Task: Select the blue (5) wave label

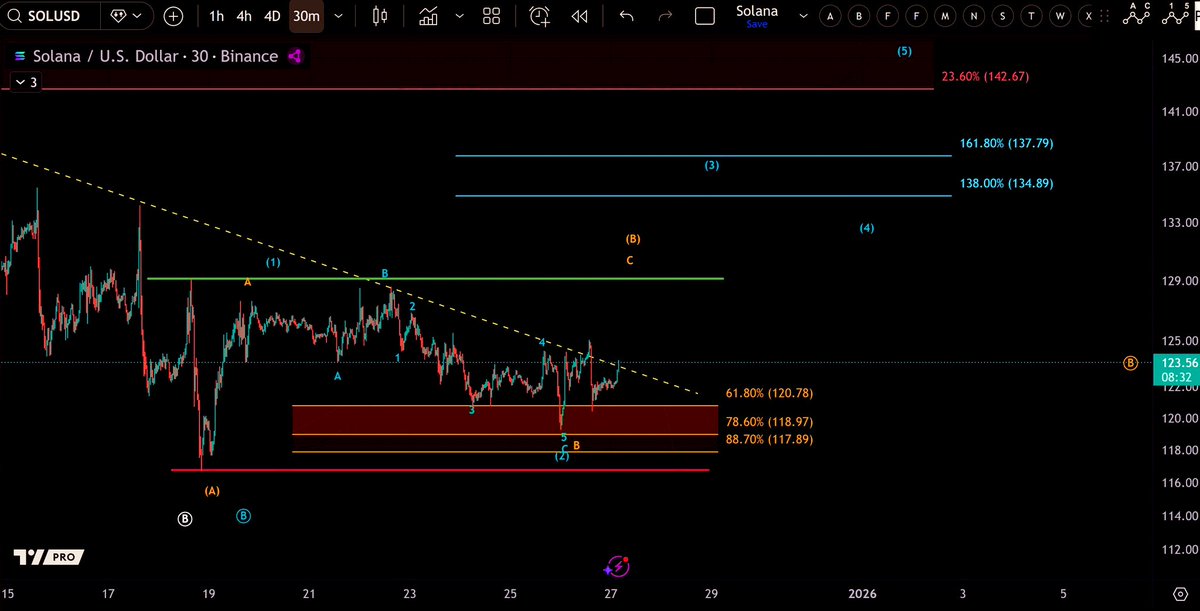Action: (x=904, y=51)
